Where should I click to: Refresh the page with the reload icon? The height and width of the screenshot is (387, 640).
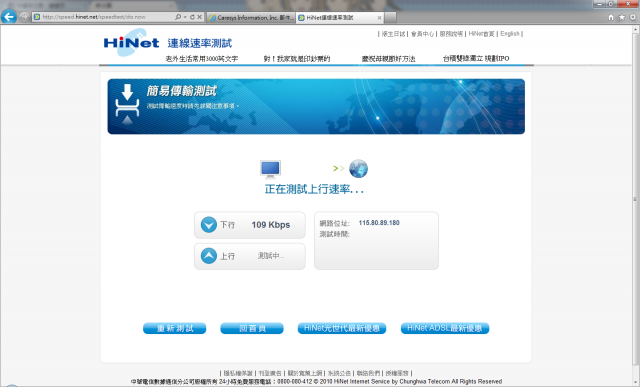(x=192, y=17)
